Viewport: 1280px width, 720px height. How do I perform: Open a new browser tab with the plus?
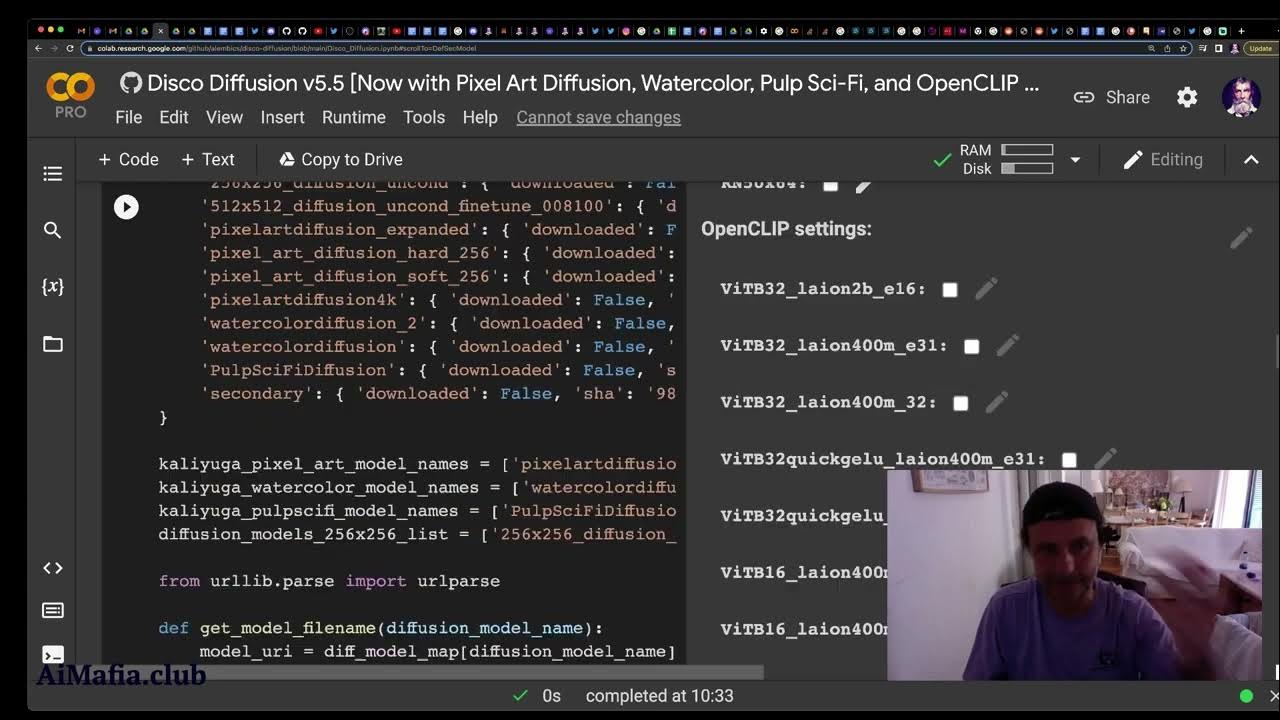click(x=1243, y=31)
